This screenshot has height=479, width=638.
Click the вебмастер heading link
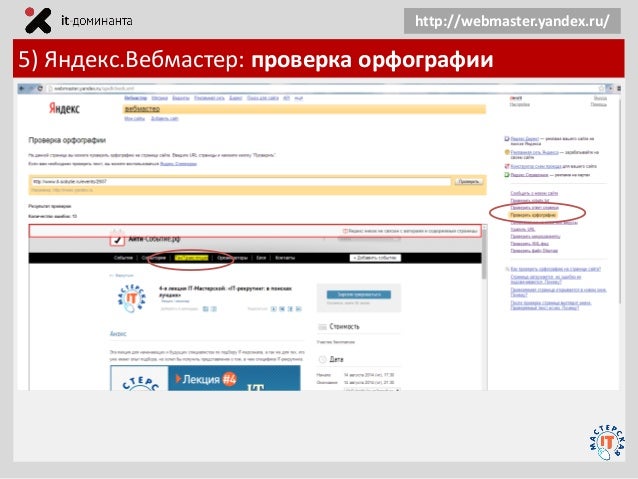(142, 109)
